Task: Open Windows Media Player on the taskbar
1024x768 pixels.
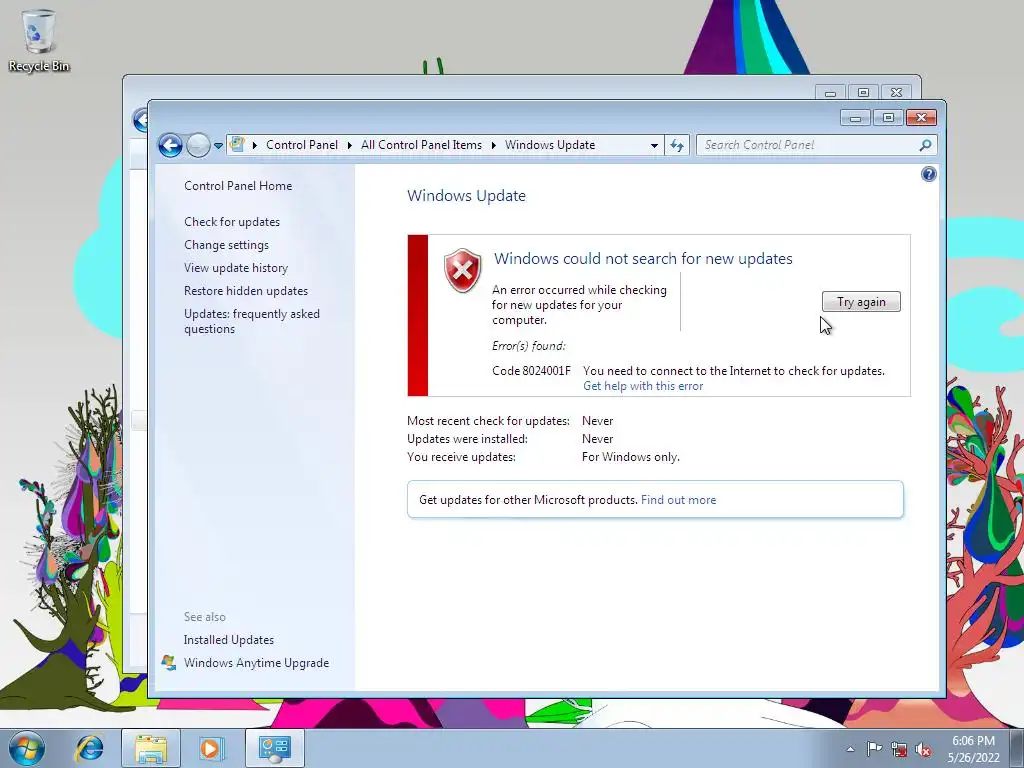Action: [211, 748]
